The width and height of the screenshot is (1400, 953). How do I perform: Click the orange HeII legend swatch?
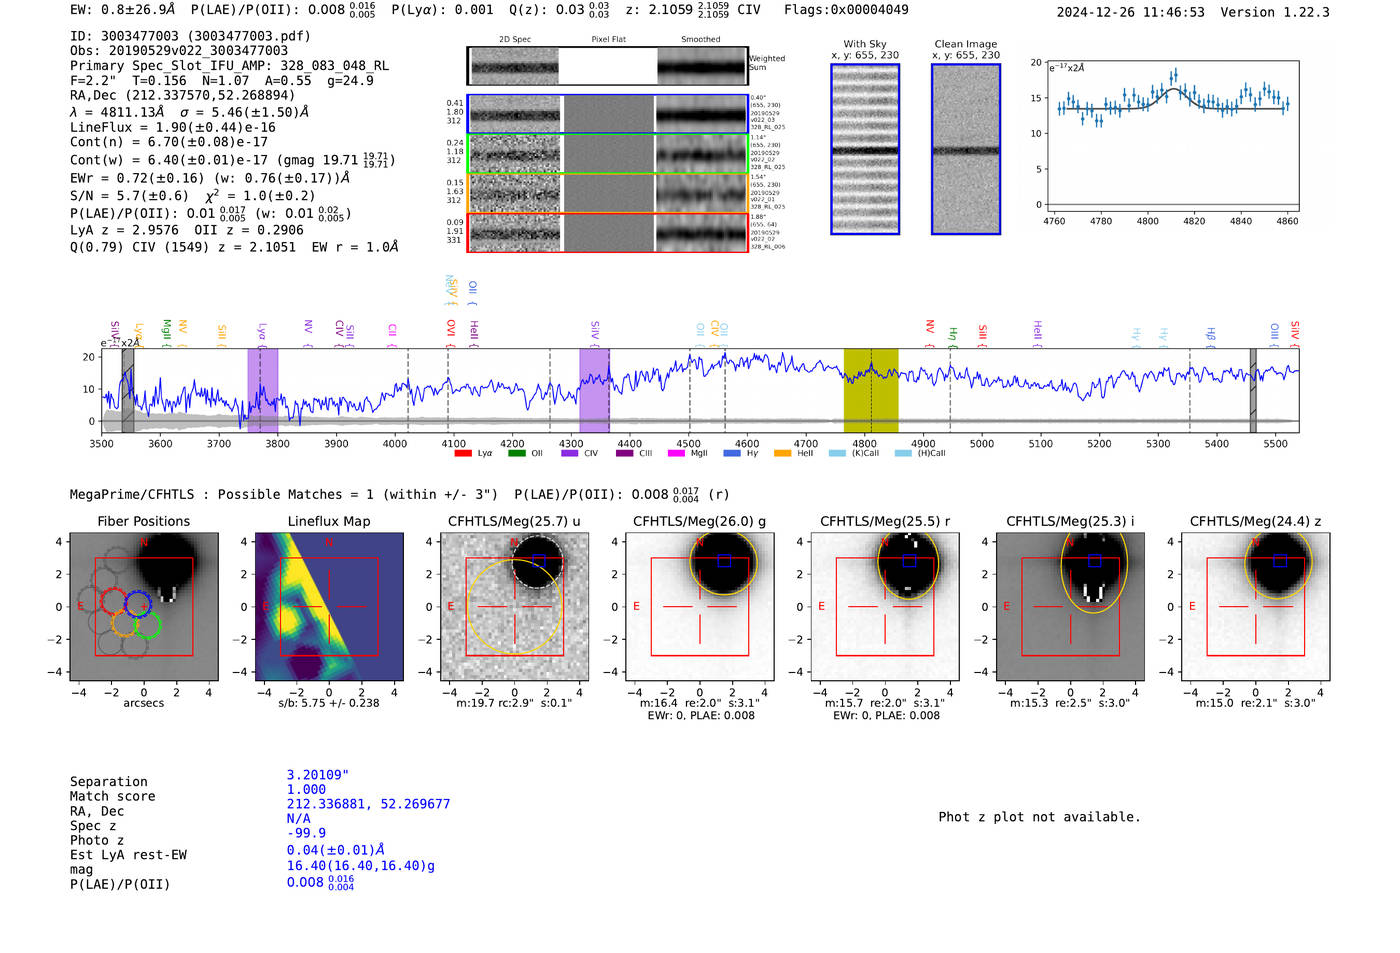[x=782, y=453]
